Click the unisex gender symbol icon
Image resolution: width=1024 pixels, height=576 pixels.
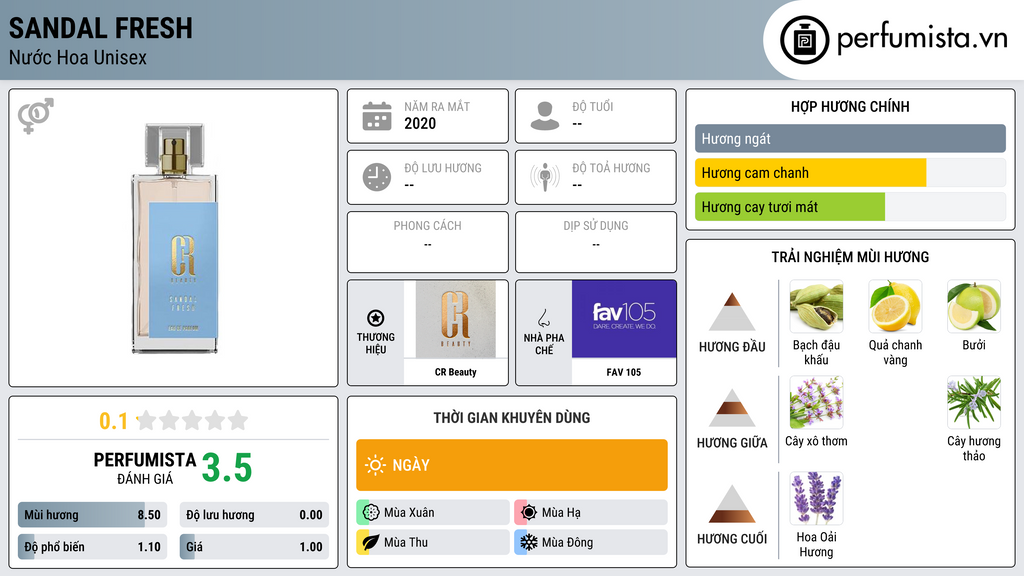point(36,116)
